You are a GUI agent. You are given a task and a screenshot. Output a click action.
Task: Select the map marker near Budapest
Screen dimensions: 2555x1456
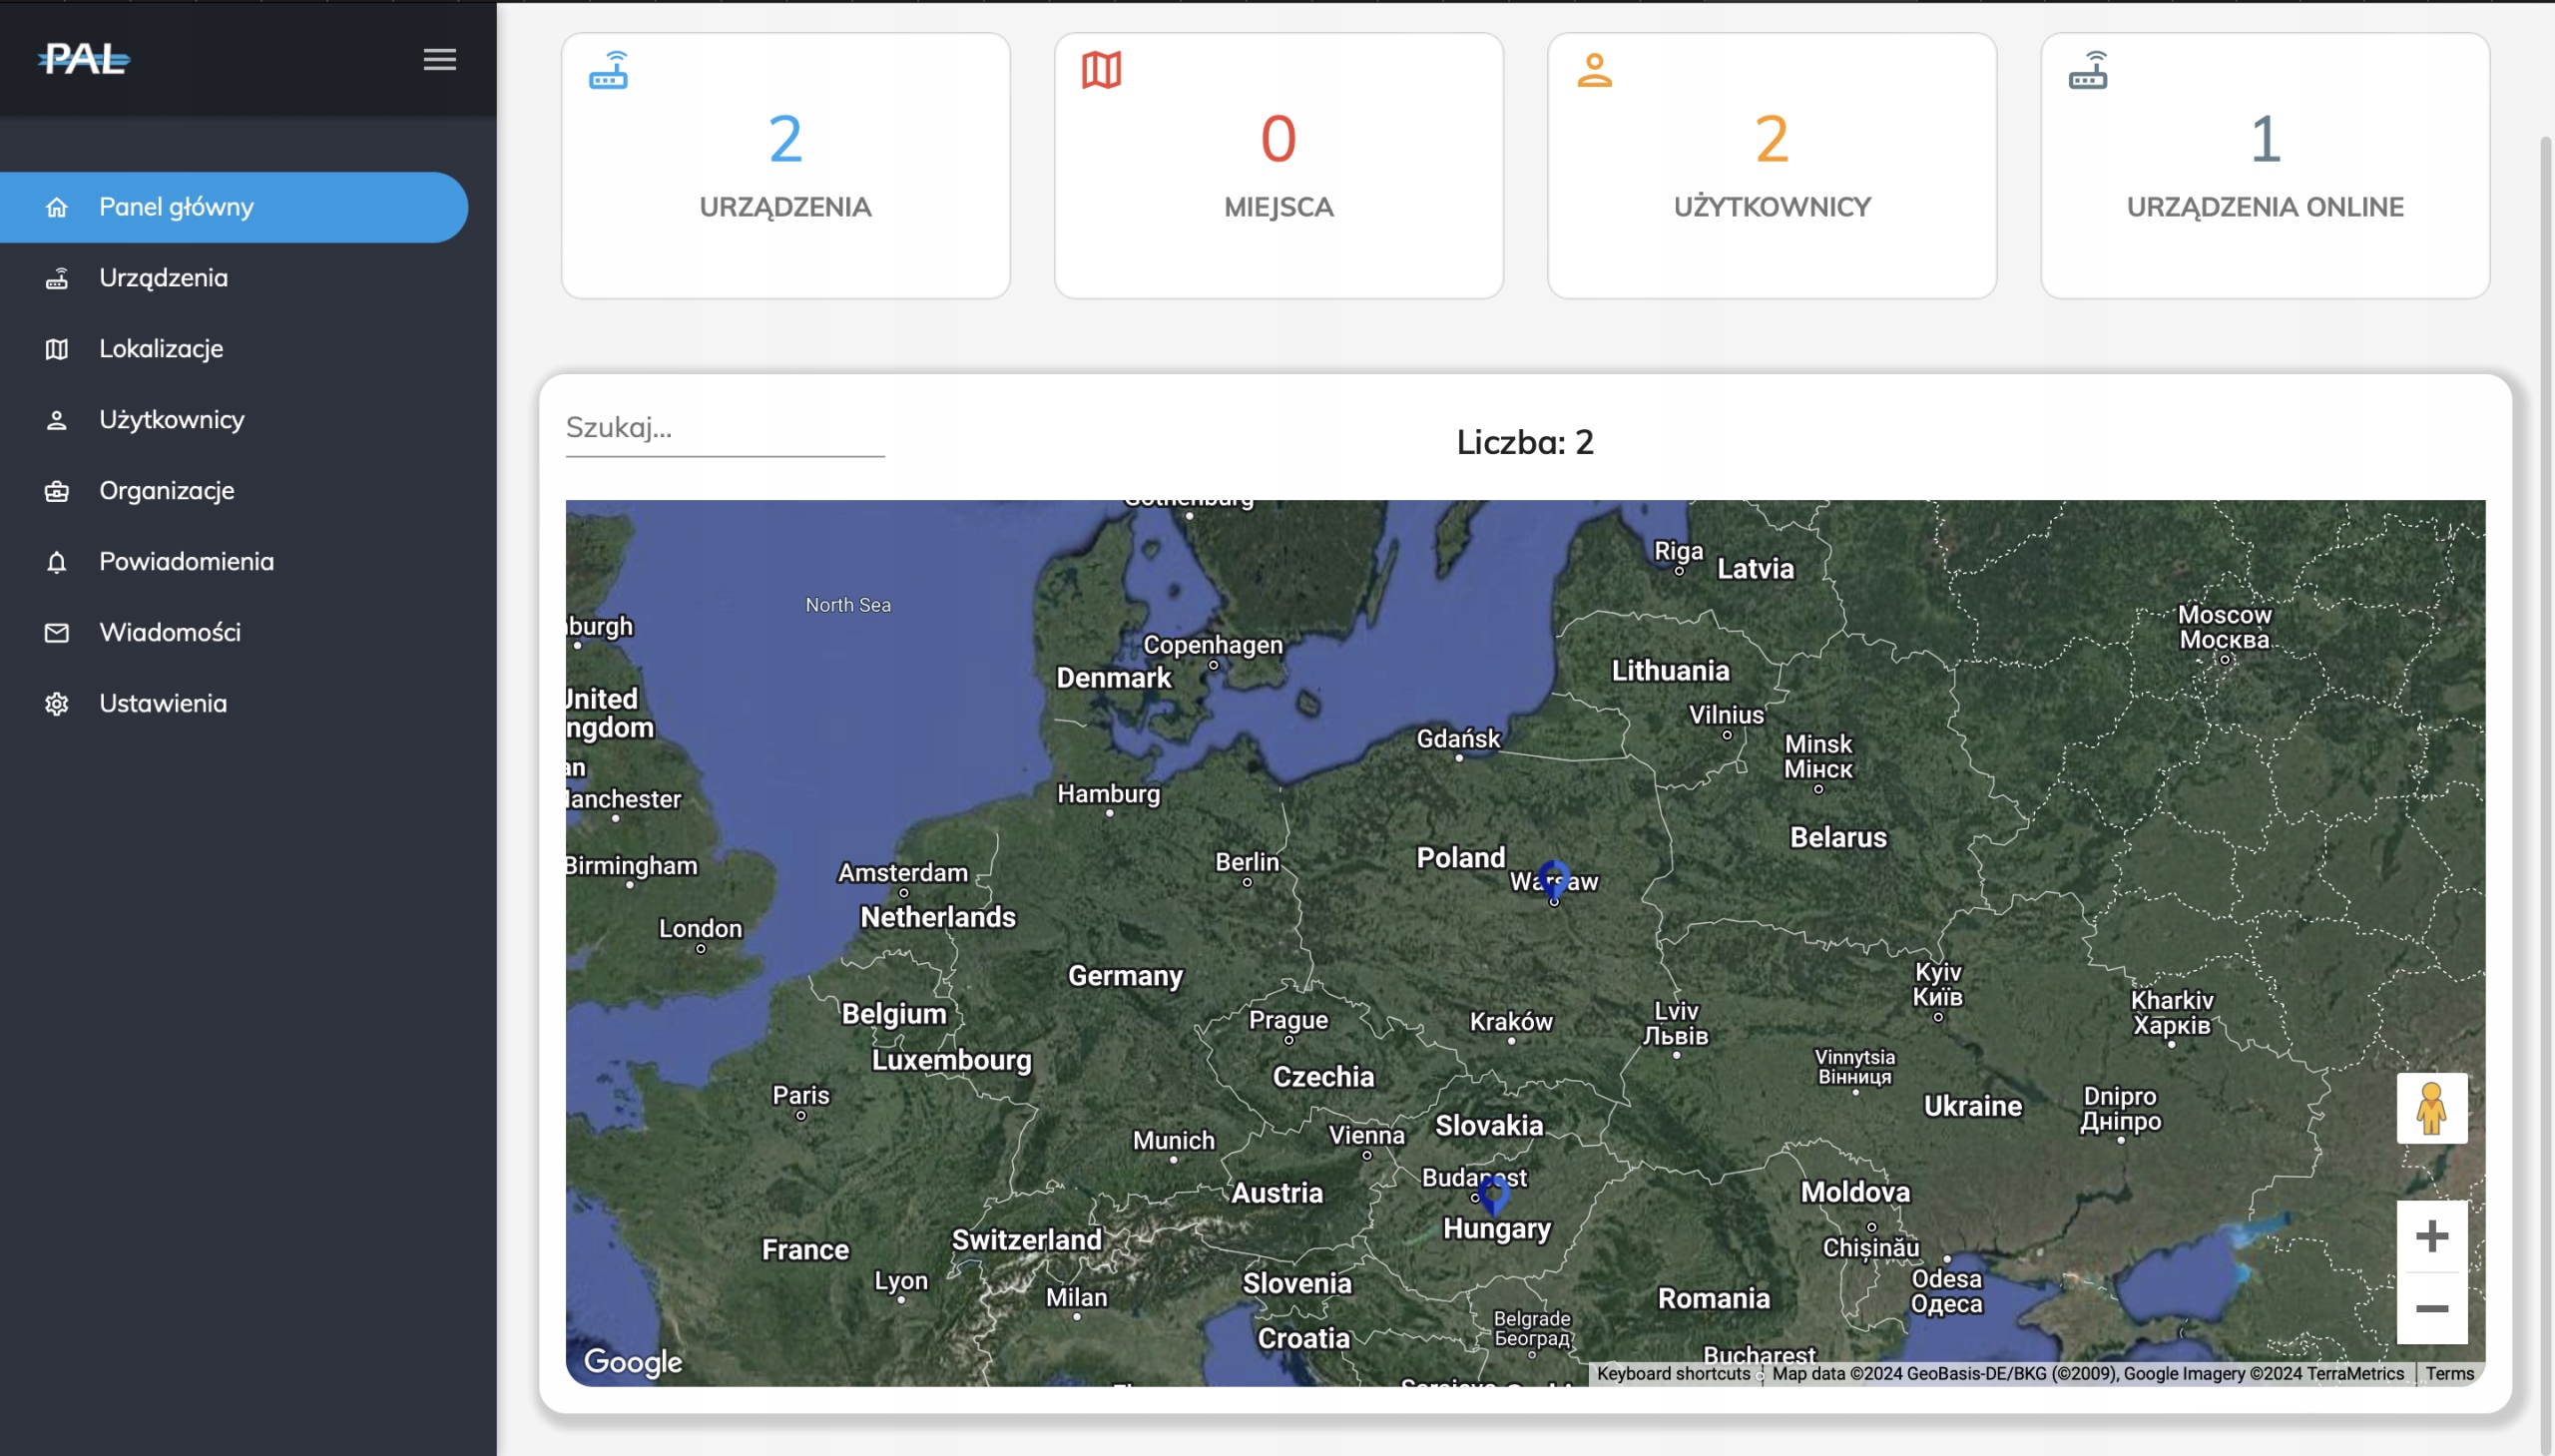pos(1493,1192)
